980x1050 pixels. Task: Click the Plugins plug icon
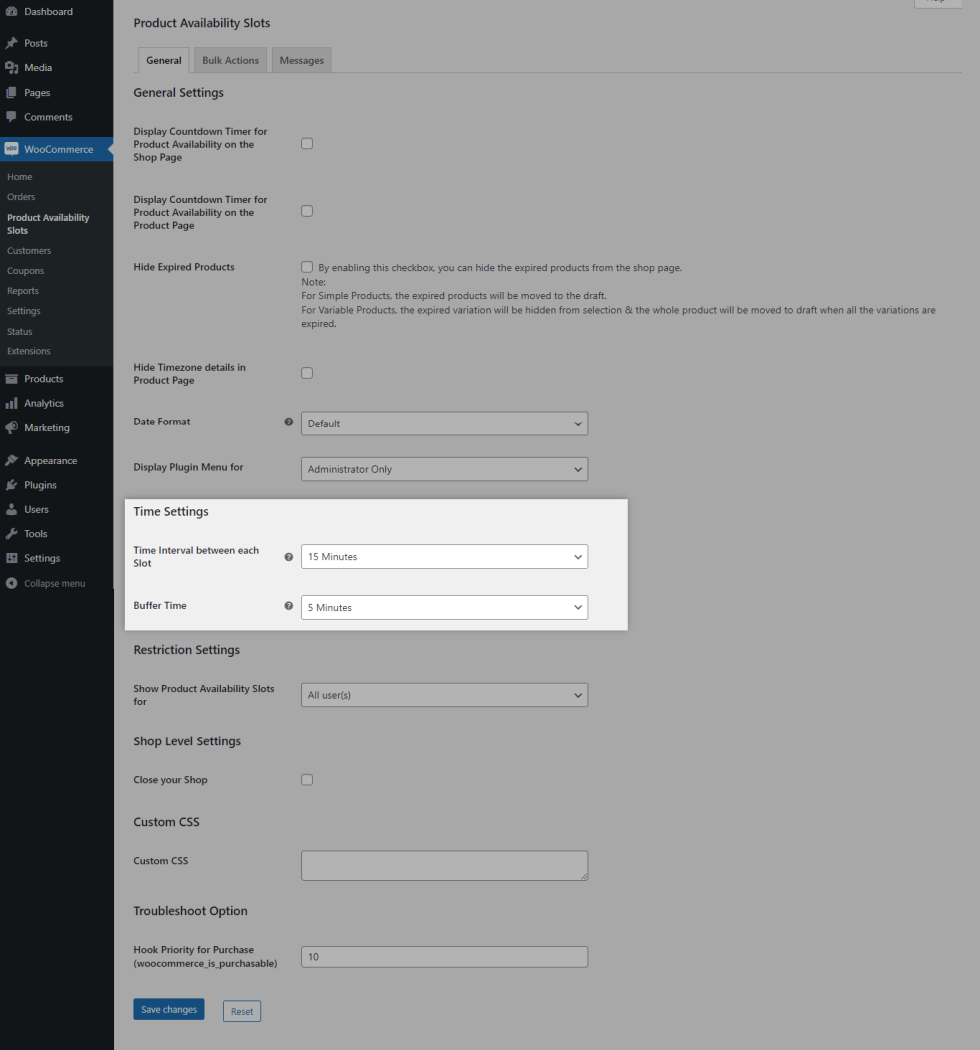[11, 485]
